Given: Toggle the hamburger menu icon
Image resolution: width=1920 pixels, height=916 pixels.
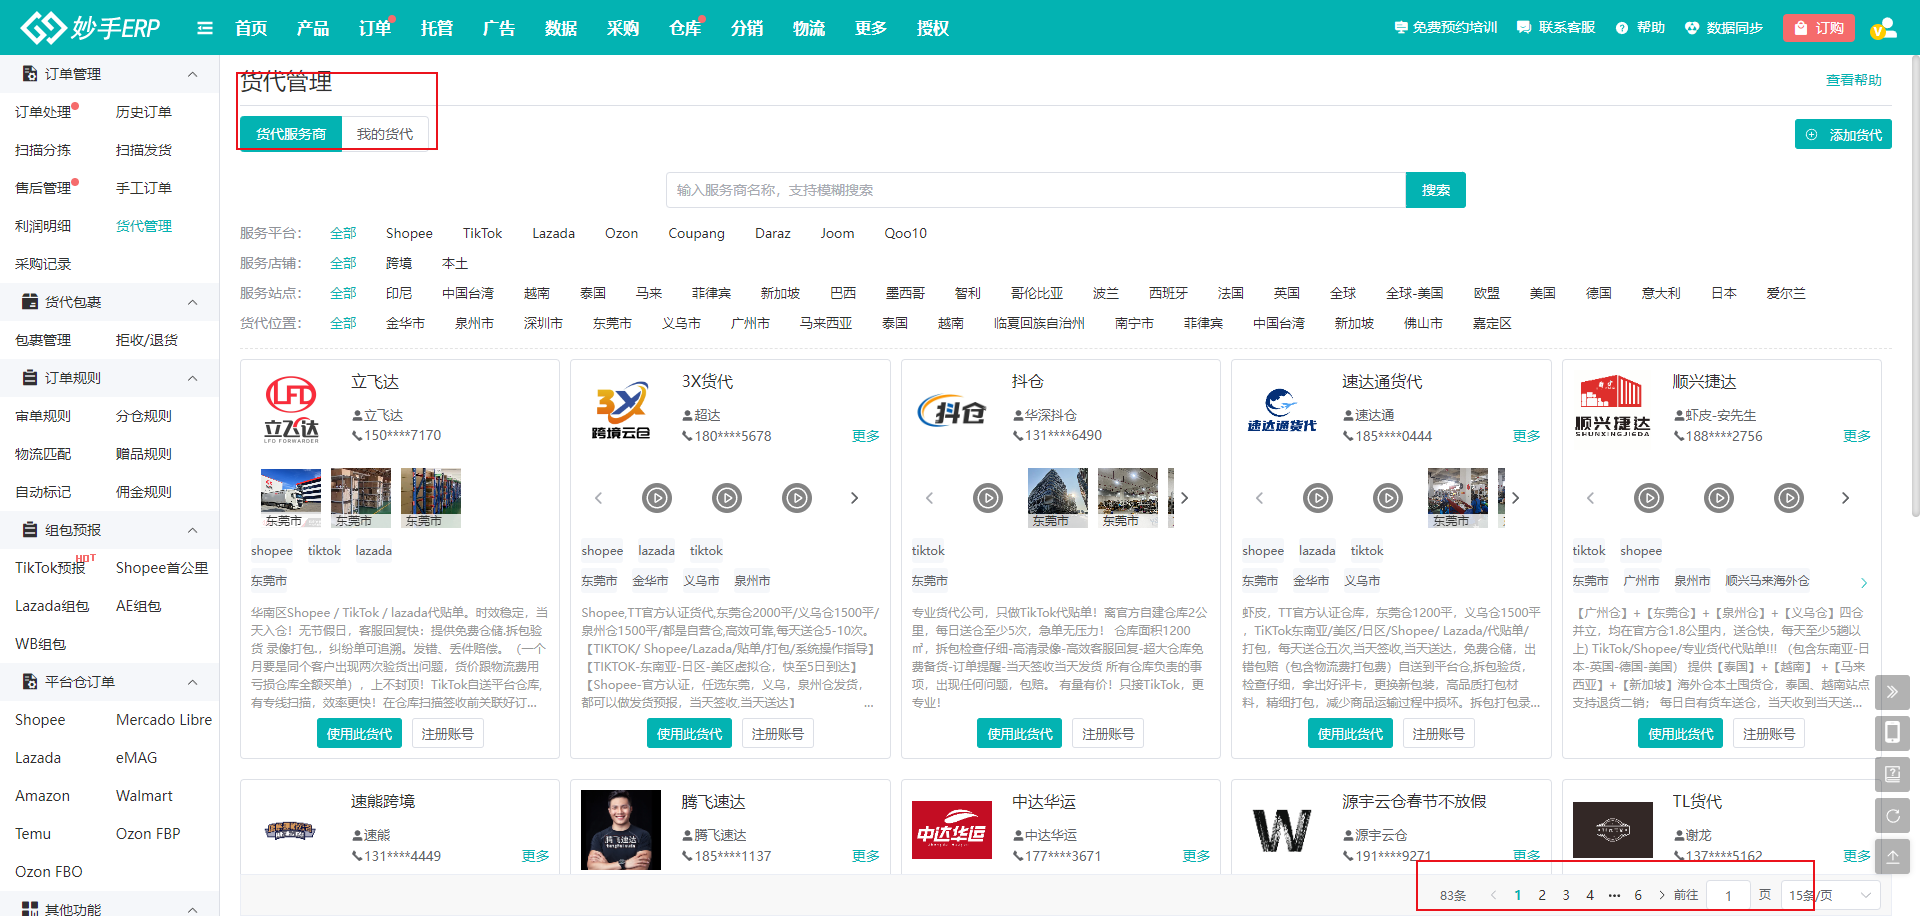Looking at the screenshot, I should tap(205, 28).
